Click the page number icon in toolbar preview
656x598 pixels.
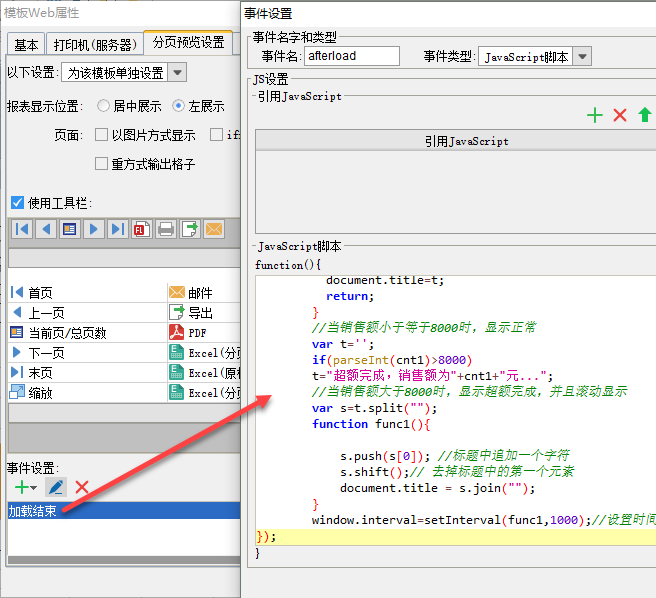pyautogui.click(x=69, y=229)
